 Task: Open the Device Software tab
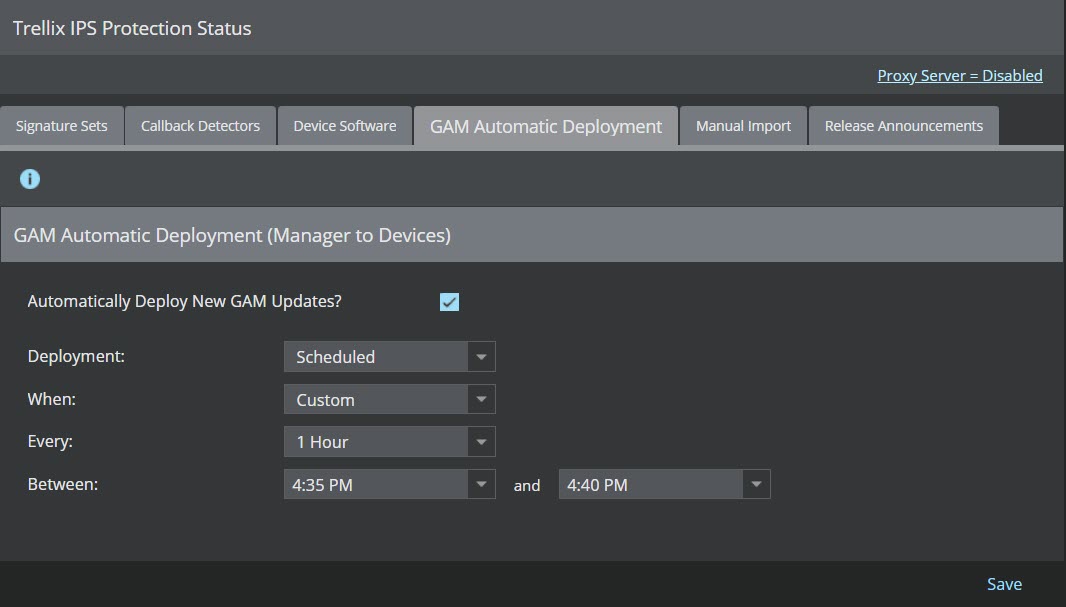[x=345, y=126]
